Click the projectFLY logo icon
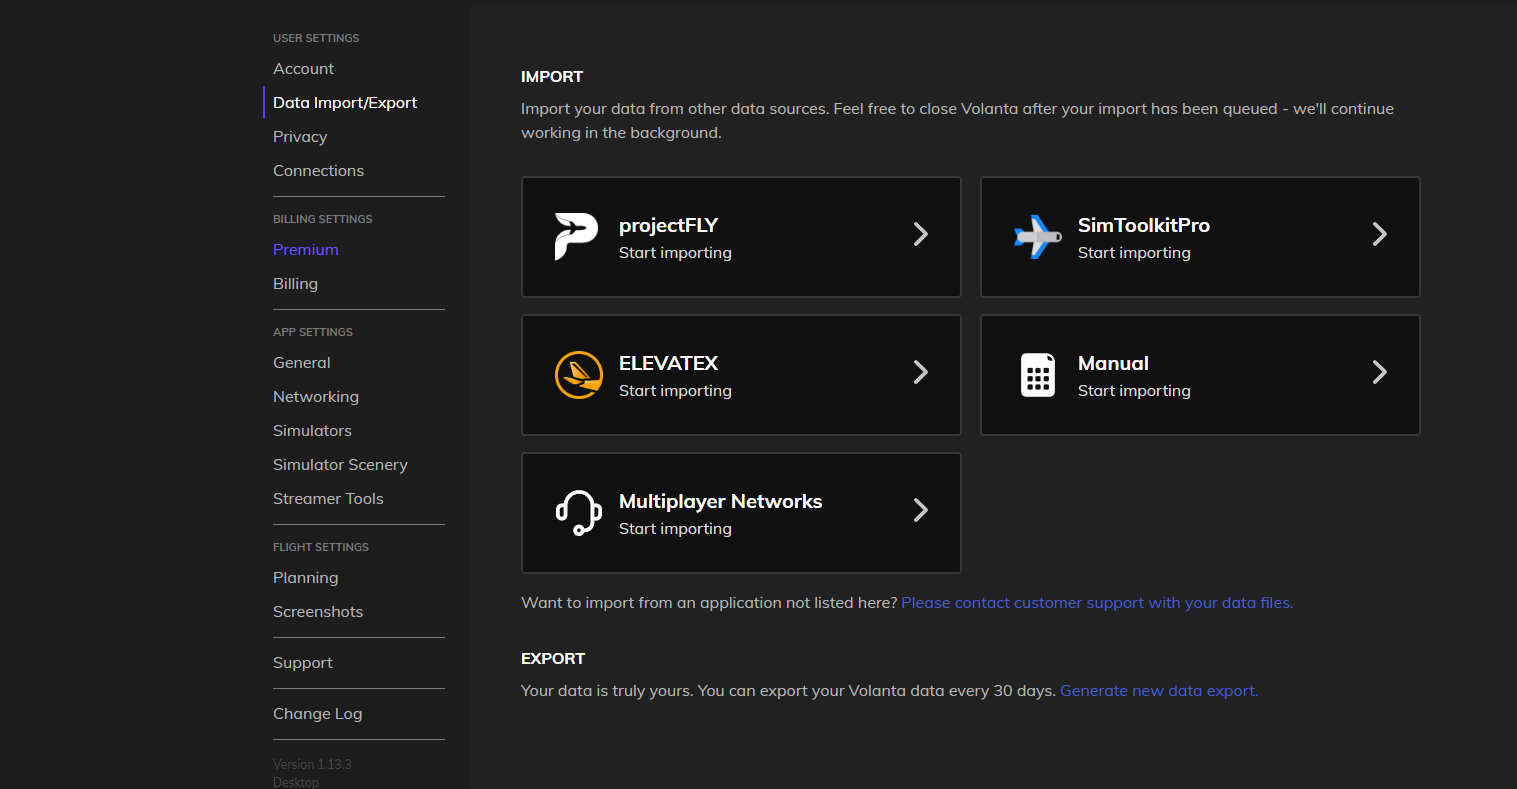 [x=576, y=237]
